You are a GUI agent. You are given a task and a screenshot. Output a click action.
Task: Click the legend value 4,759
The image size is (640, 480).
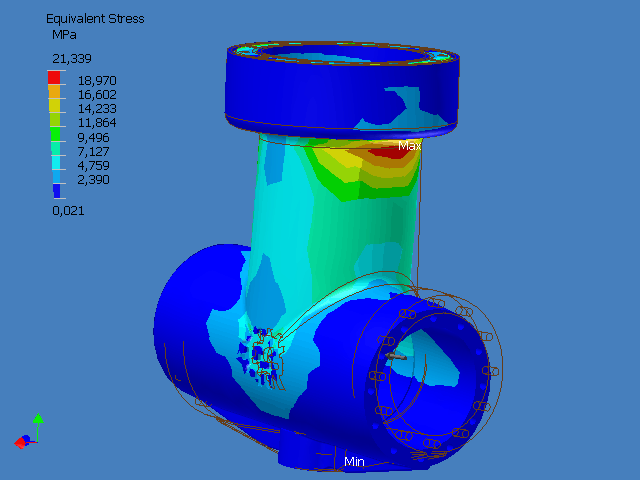pyautogui.click(x=93, y=166)
